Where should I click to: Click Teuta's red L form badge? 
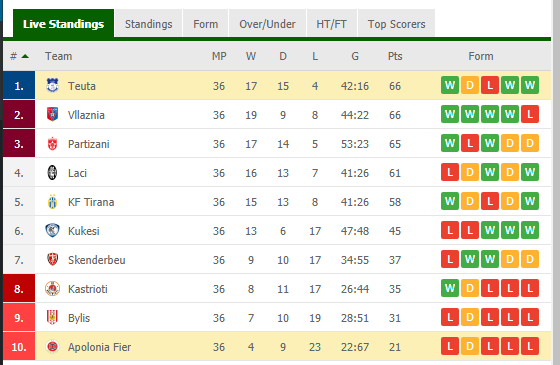(x=490, y=85)
